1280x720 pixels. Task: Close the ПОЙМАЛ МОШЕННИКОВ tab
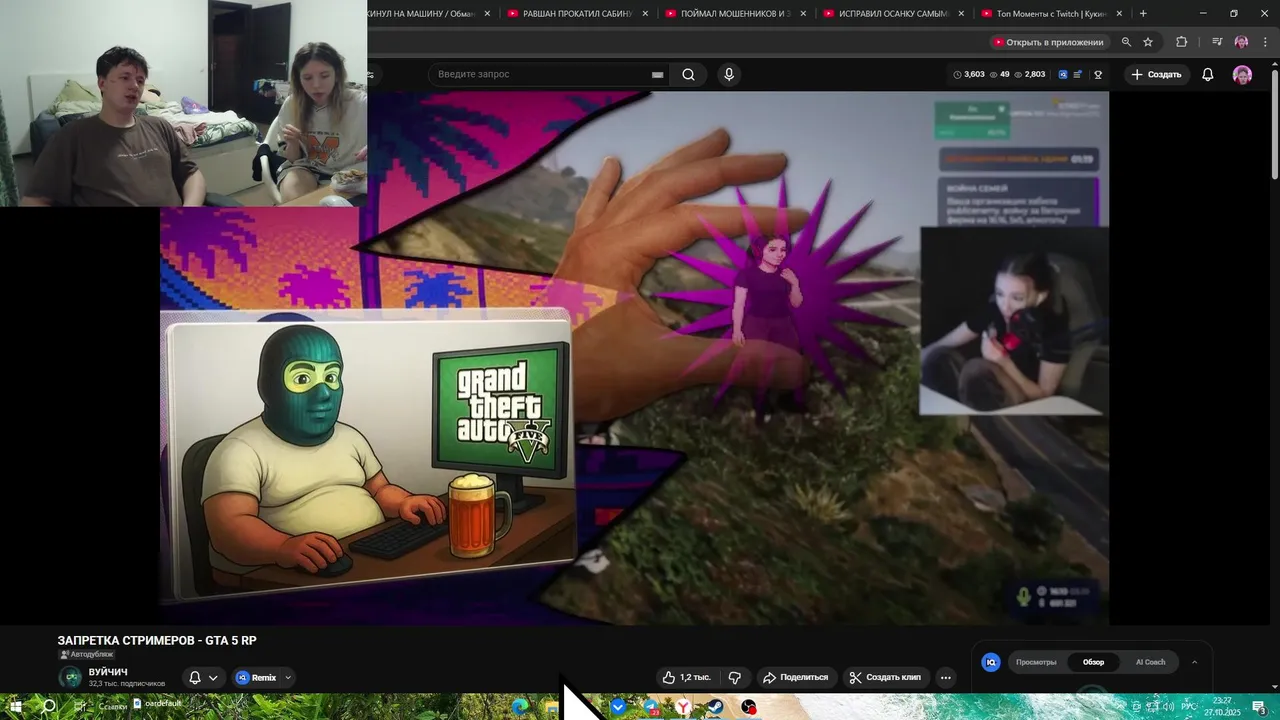click(x=803, y=13)
